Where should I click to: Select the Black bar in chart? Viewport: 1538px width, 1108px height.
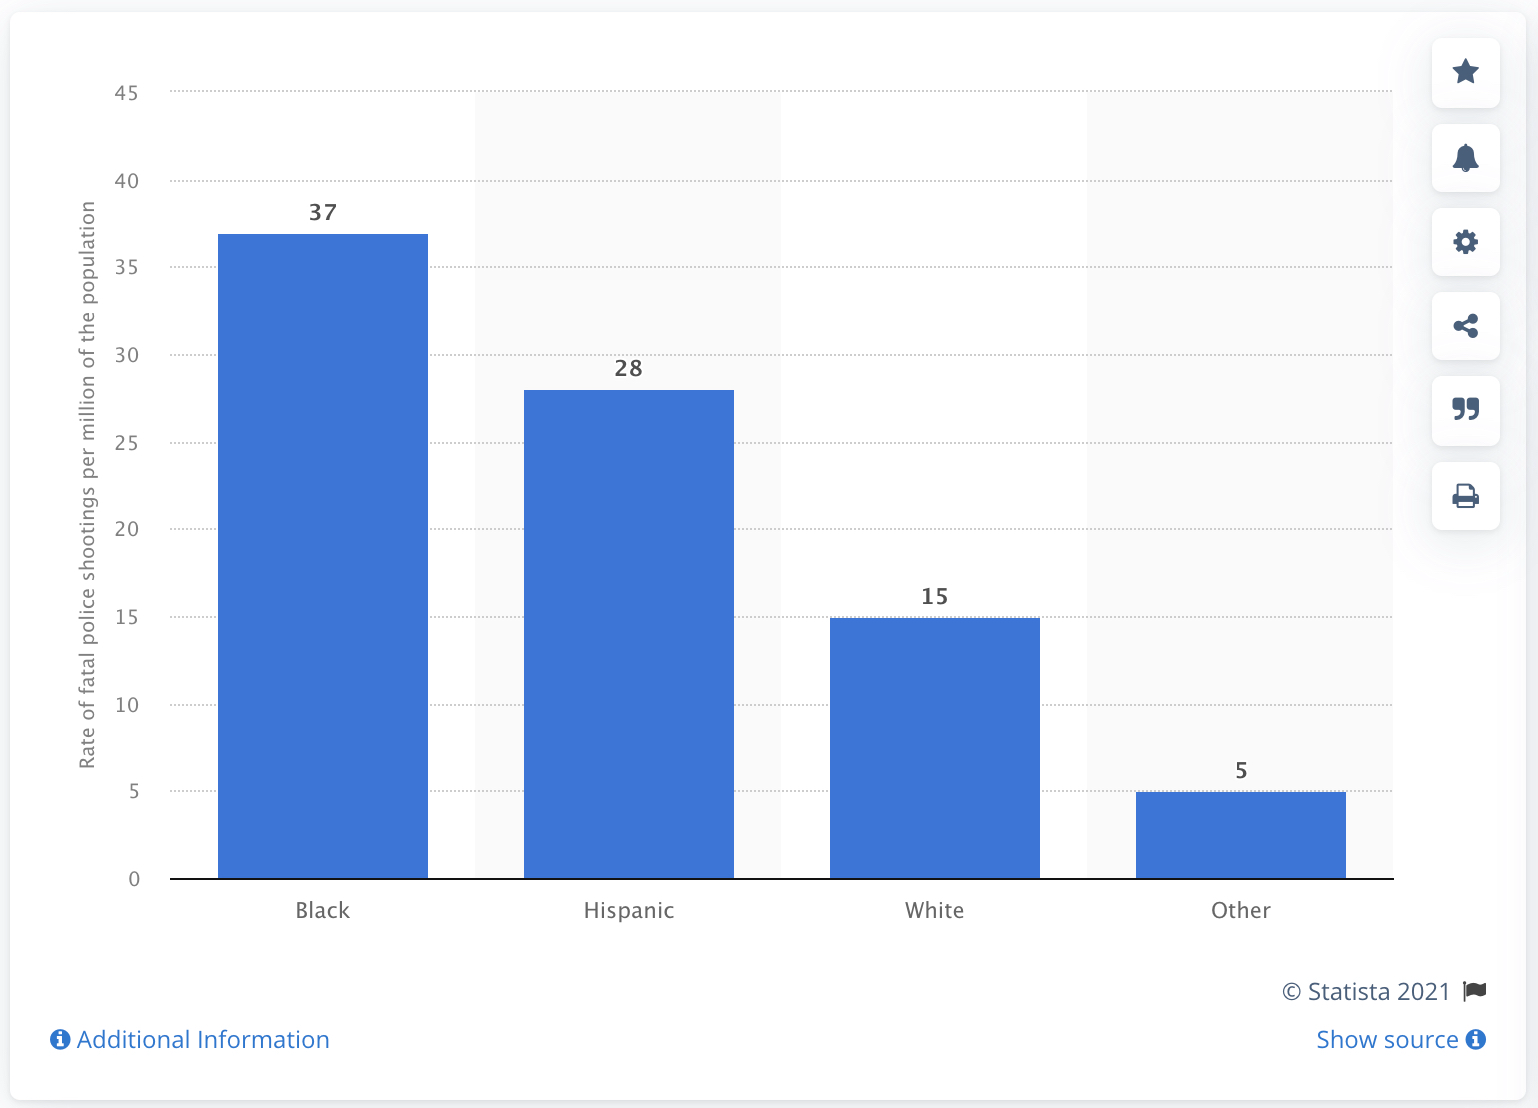coord(323,556)
